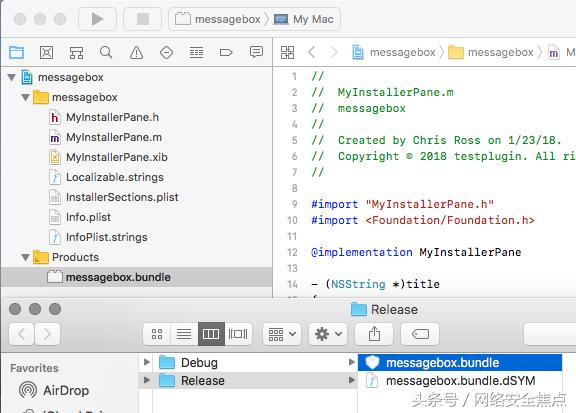The width and height of the screenshot is (576, 413).
Task: Open the Project navigator folder icon
Action: tap(17, 53)
